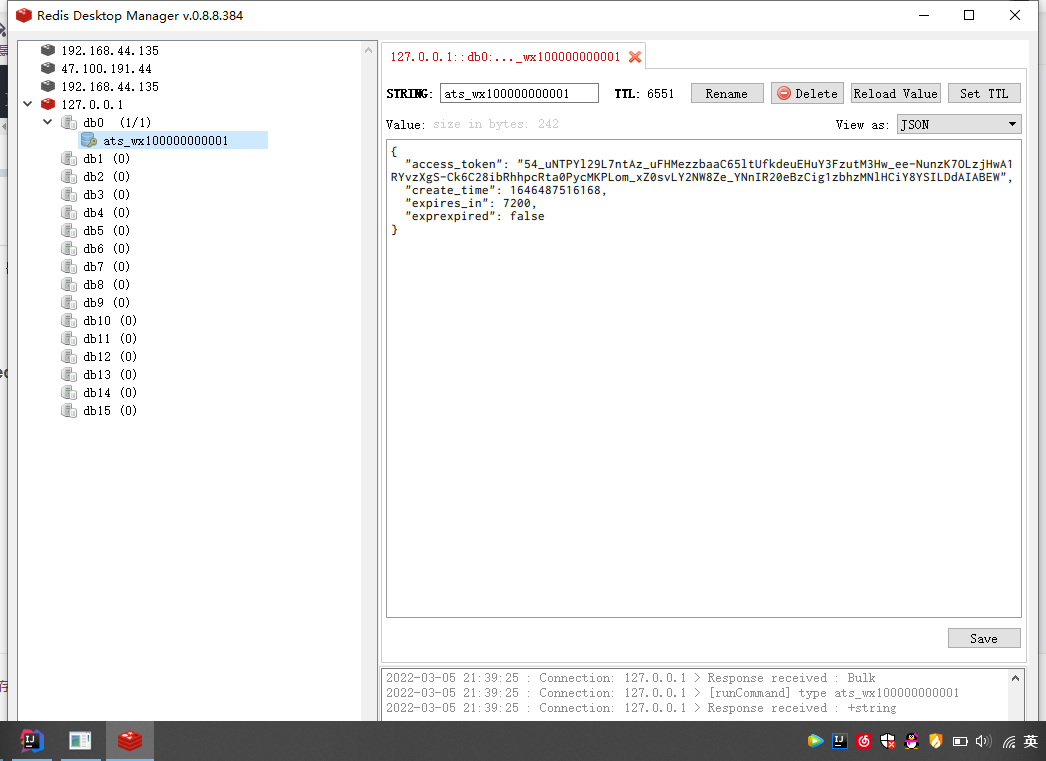The height and width of the screenshot is (761, 1046).
Task: Open the View as JSON dropdown
Action: click(x=959, y=125)
